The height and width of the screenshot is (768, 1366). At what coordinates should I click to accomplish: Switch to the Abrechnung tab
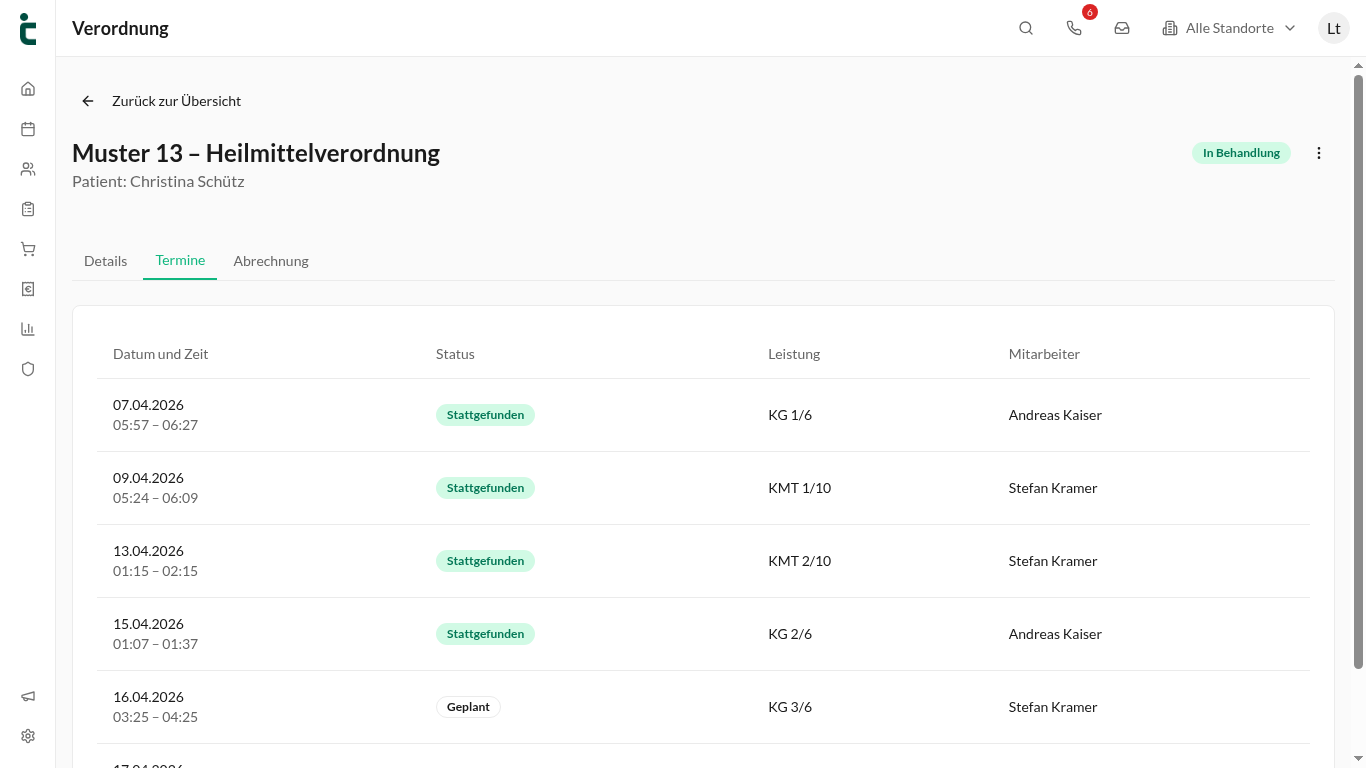pyautogui.click(x=271, y=261)
